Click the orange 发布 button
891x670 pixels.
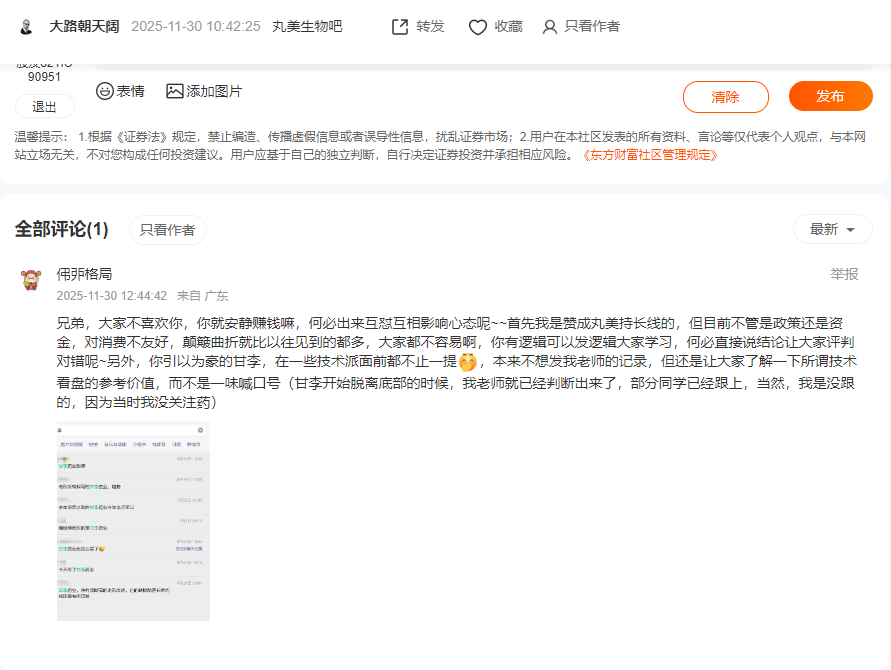coord(830,96)
